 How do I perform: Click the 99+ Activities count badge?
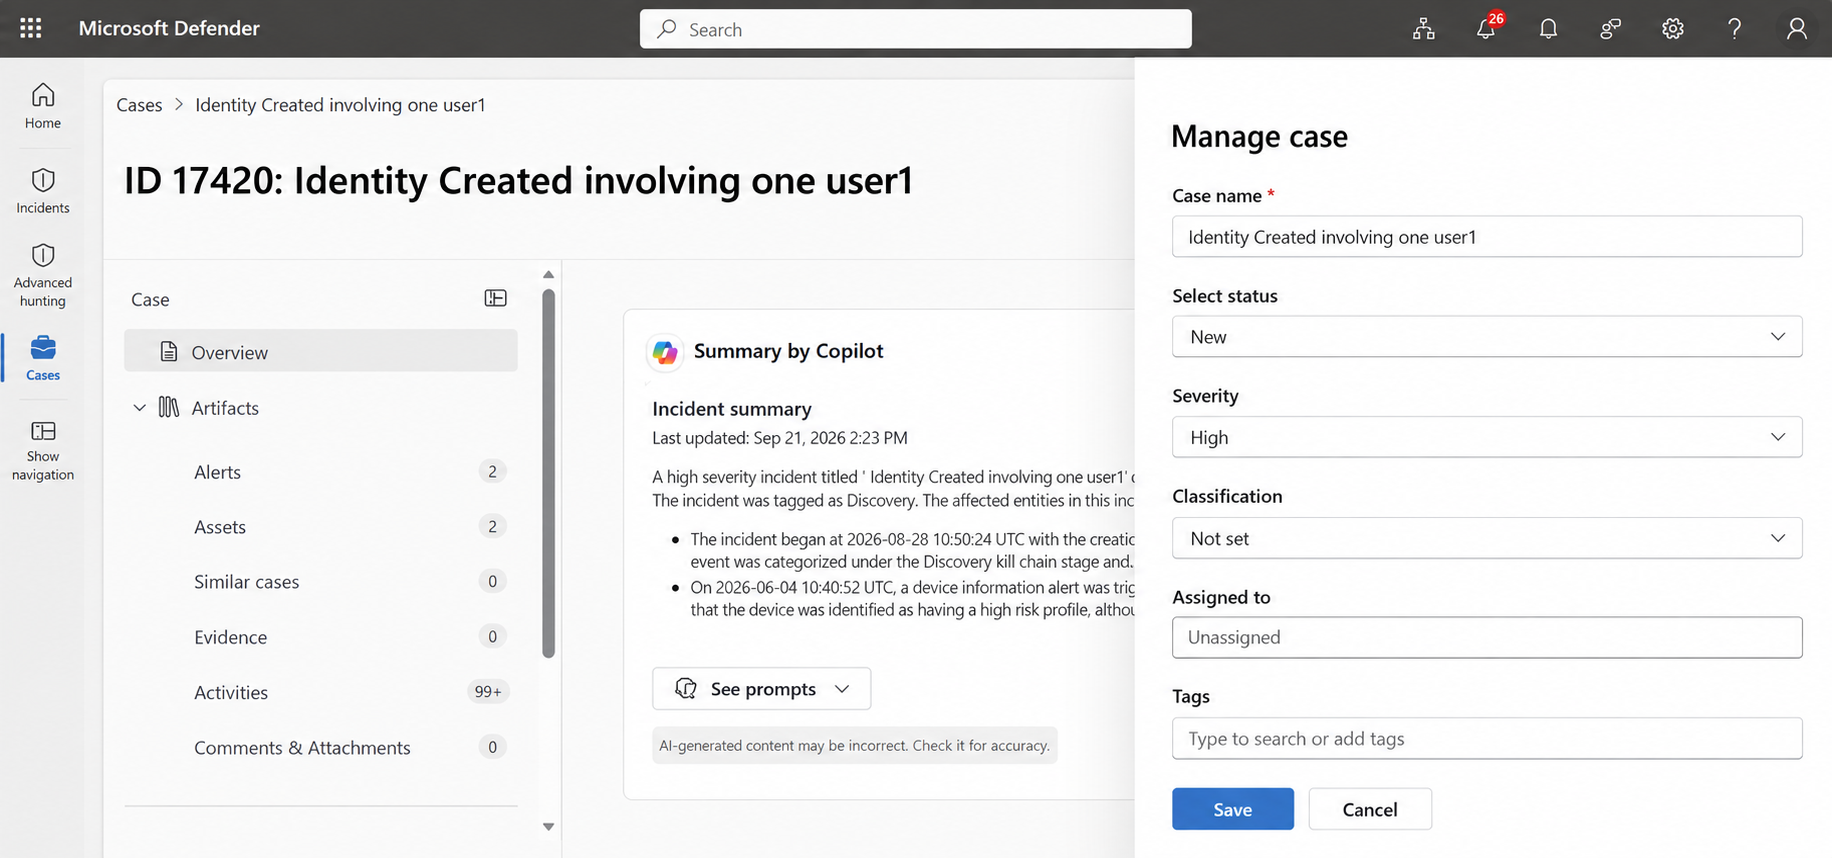tap(488, 692)
